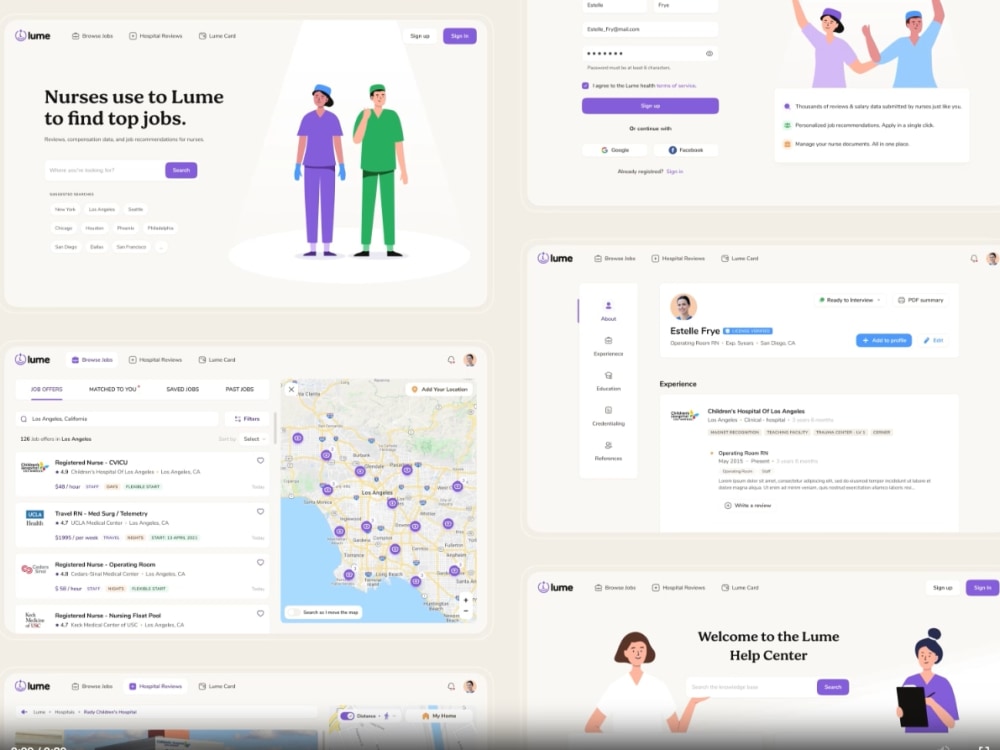Image resolution: width=1000 pixels, height=750 pixels.
Task: Click the Children's Hospital logo in Experience
Action: [684, 415]
